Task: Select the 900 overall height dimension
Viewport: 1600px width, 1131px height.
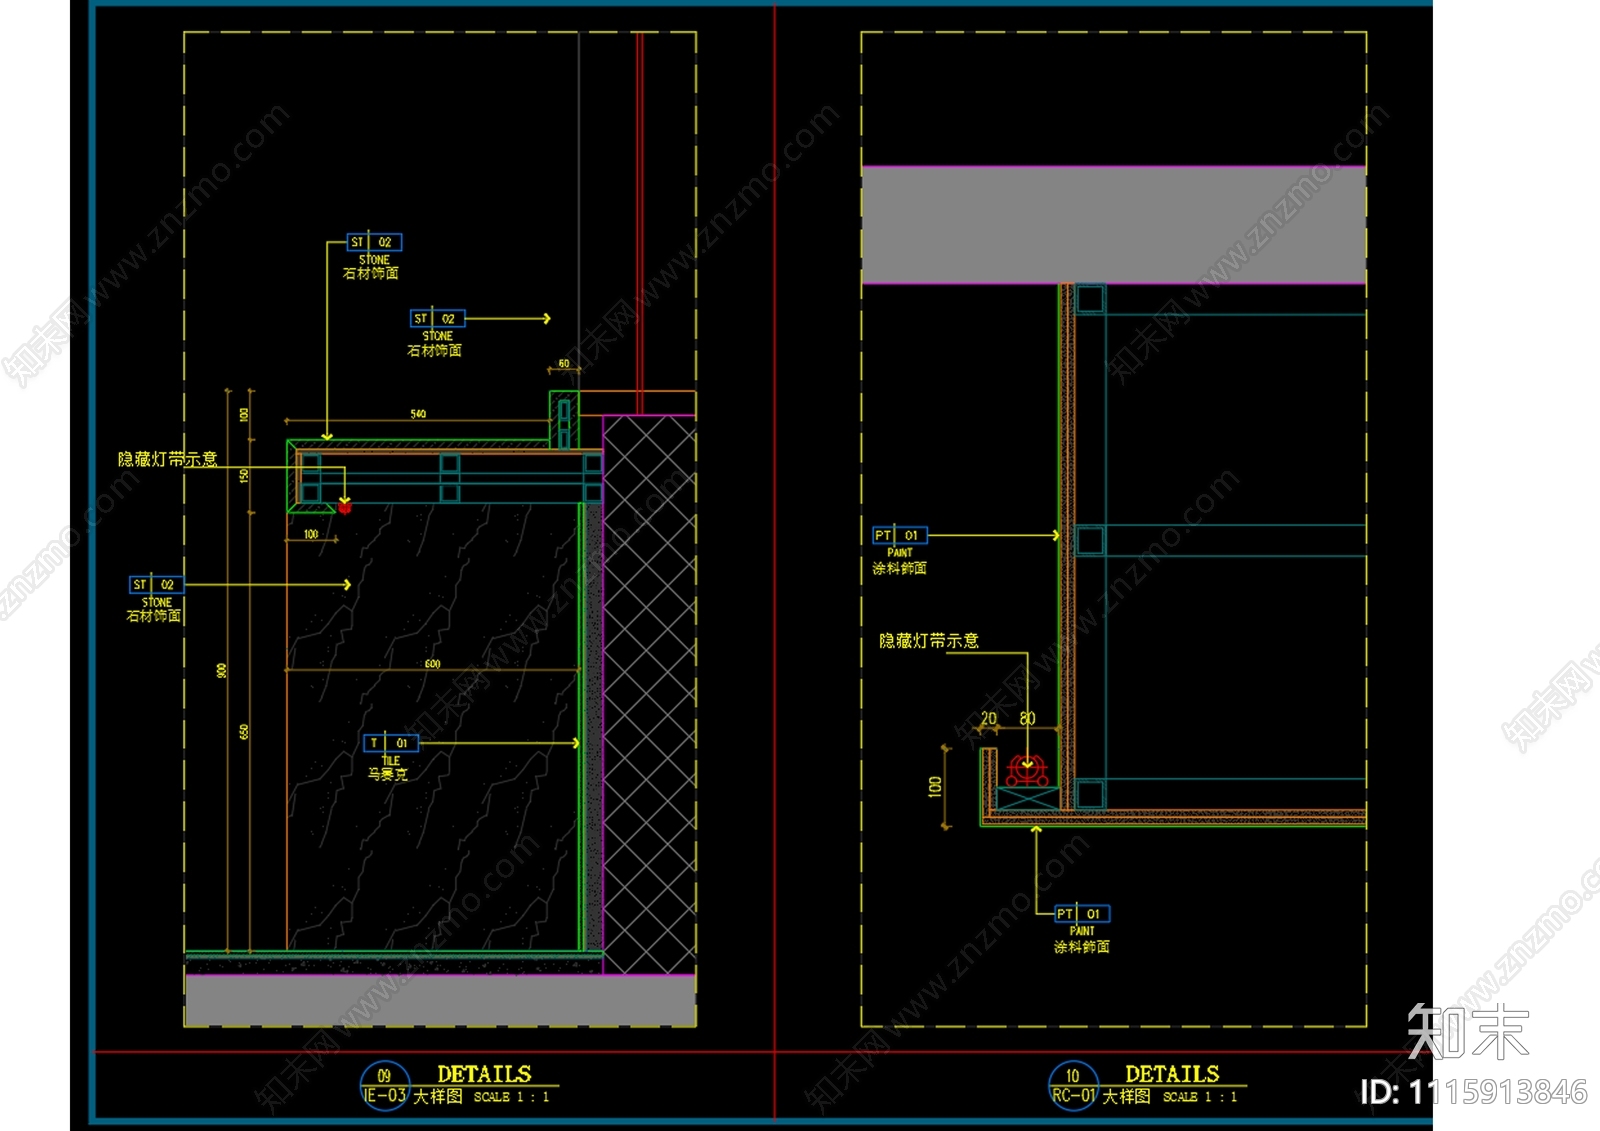Action: (x=222, y=671)
